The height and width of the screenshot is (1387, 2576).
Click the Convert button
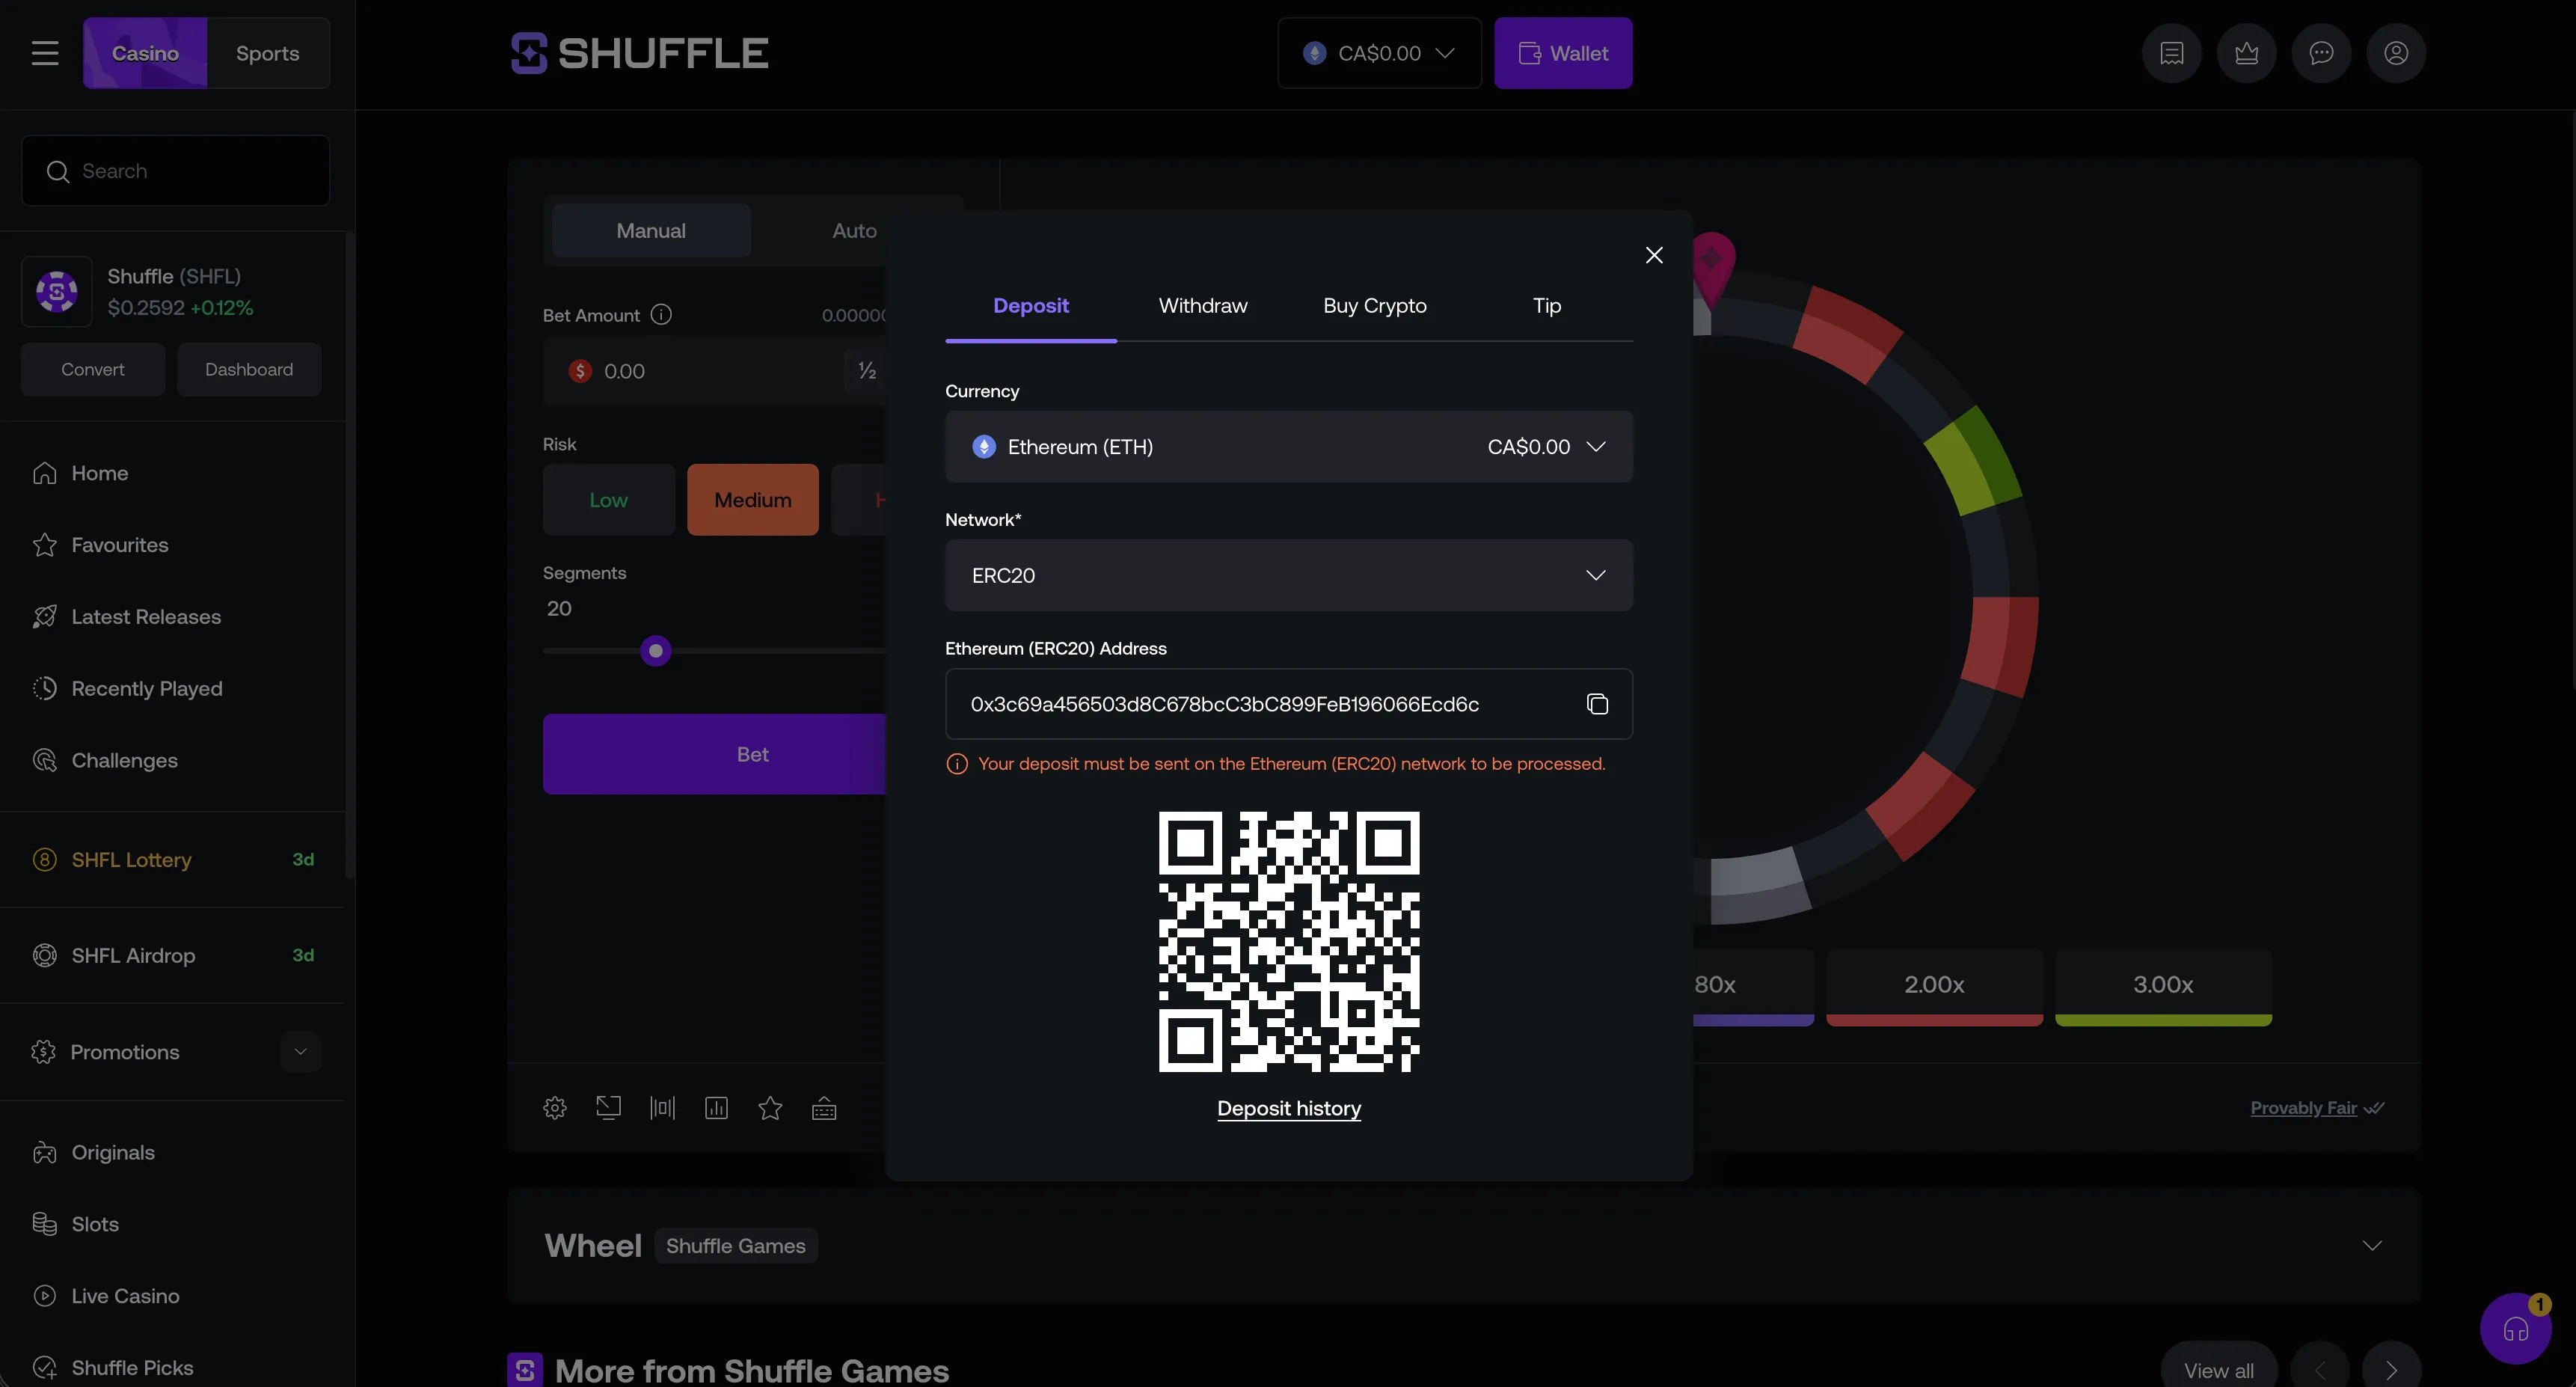pyautogui.click(x=93, y=370)
